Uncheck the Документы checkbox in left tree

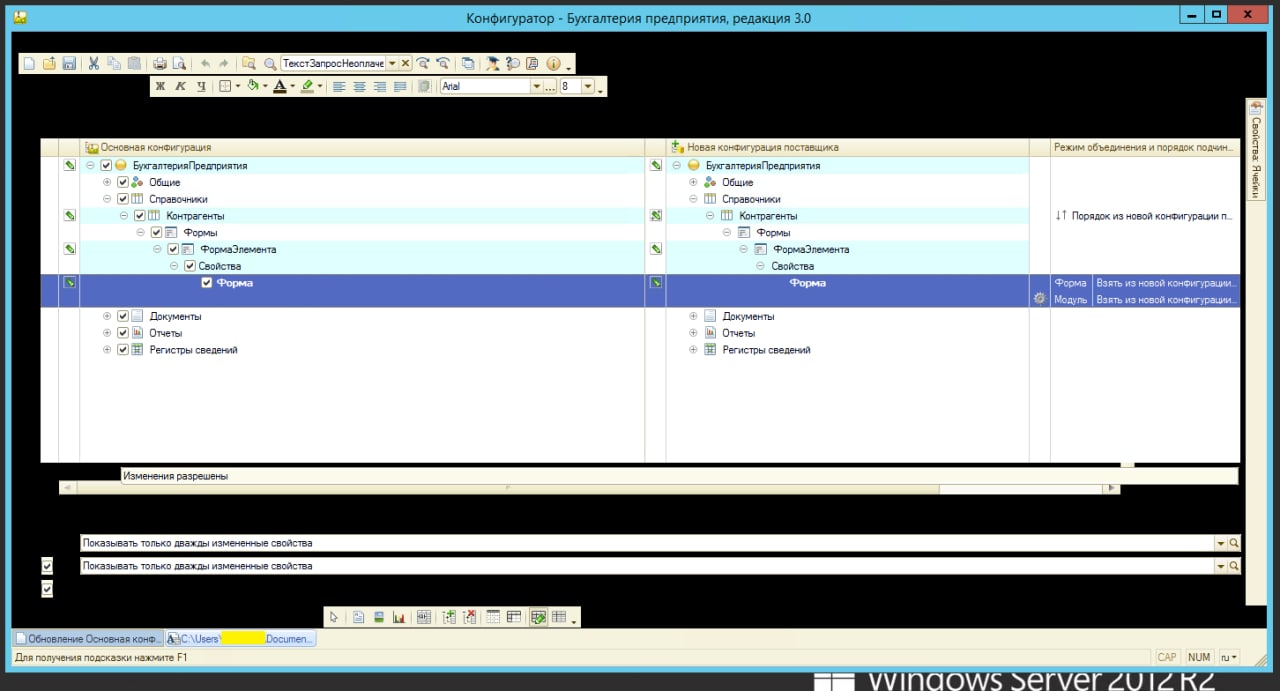[x=123, y=316]
